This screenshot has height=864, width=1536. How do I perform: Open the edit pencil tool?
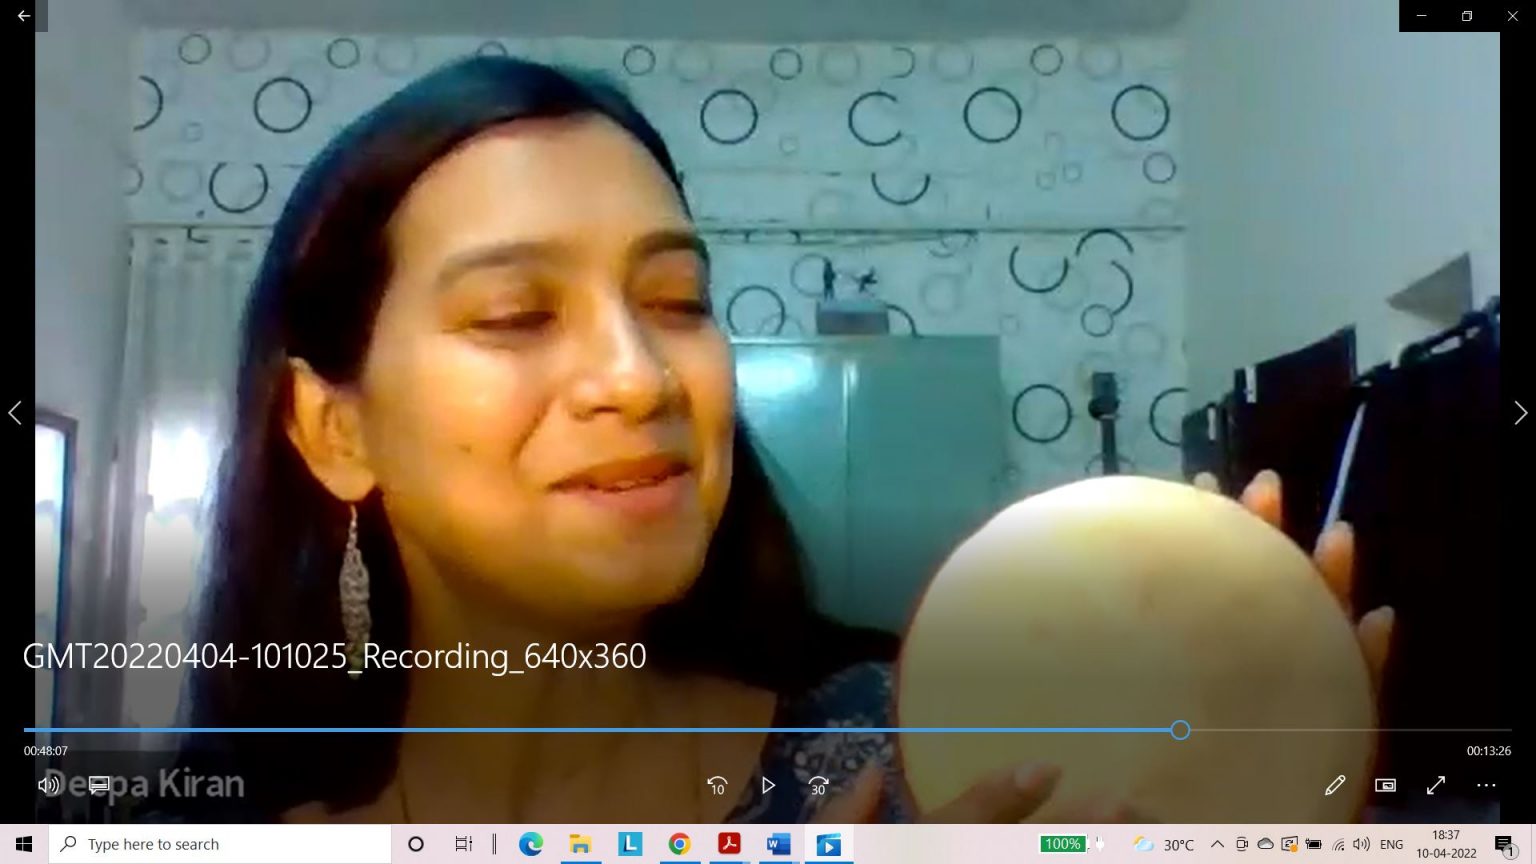1335,785
